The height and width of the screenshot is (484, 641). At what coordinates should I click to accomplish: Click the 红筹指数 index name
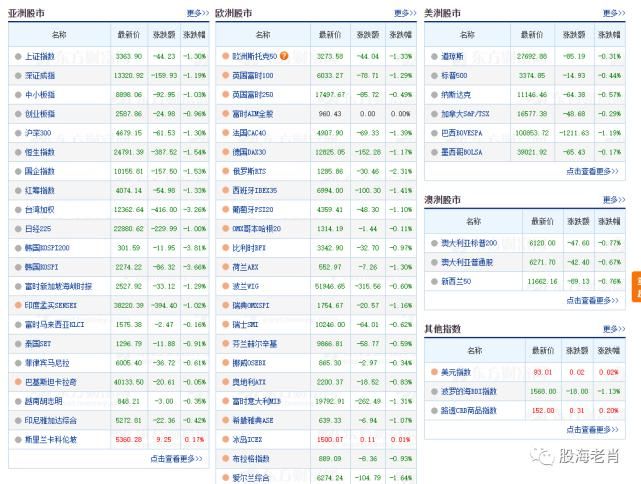pos(40,190)
